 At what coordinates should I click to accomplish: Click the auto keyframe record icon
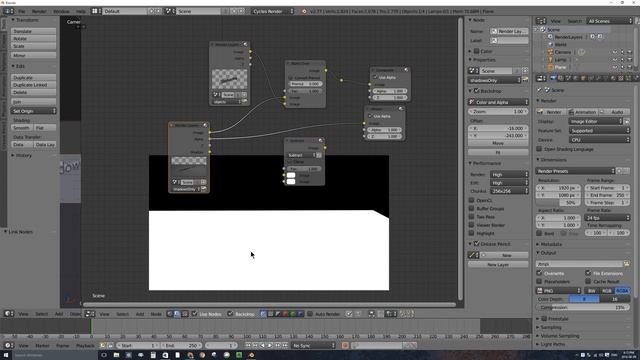tap(345, 345)
